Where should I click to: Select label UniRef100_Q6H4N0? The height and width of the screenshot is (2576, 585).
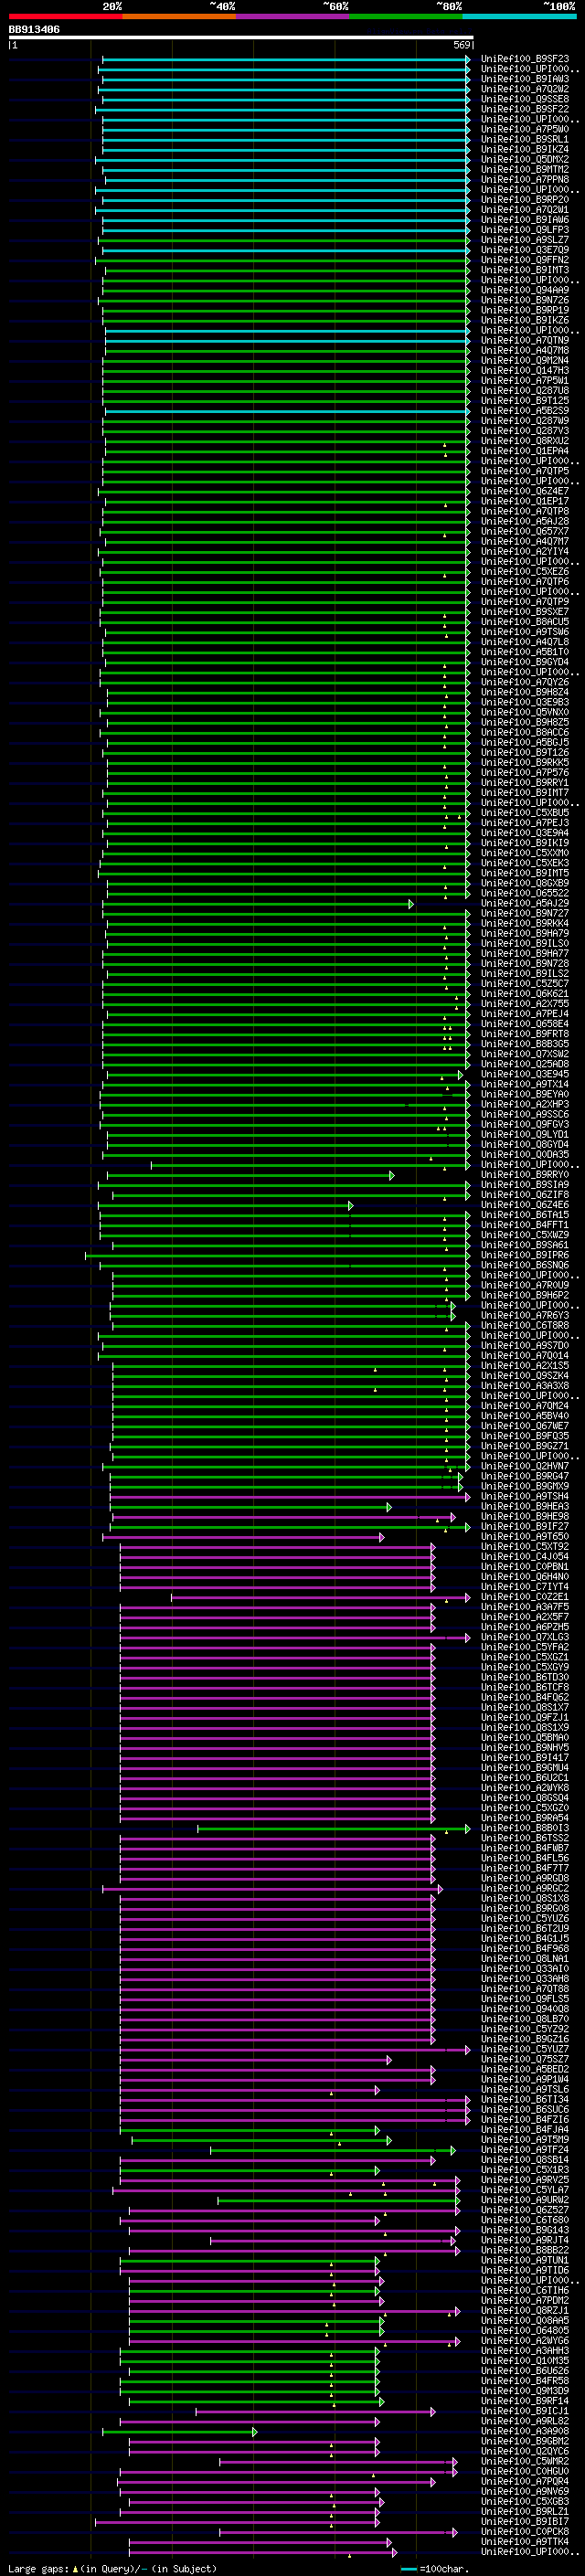tap(525, 1577)
